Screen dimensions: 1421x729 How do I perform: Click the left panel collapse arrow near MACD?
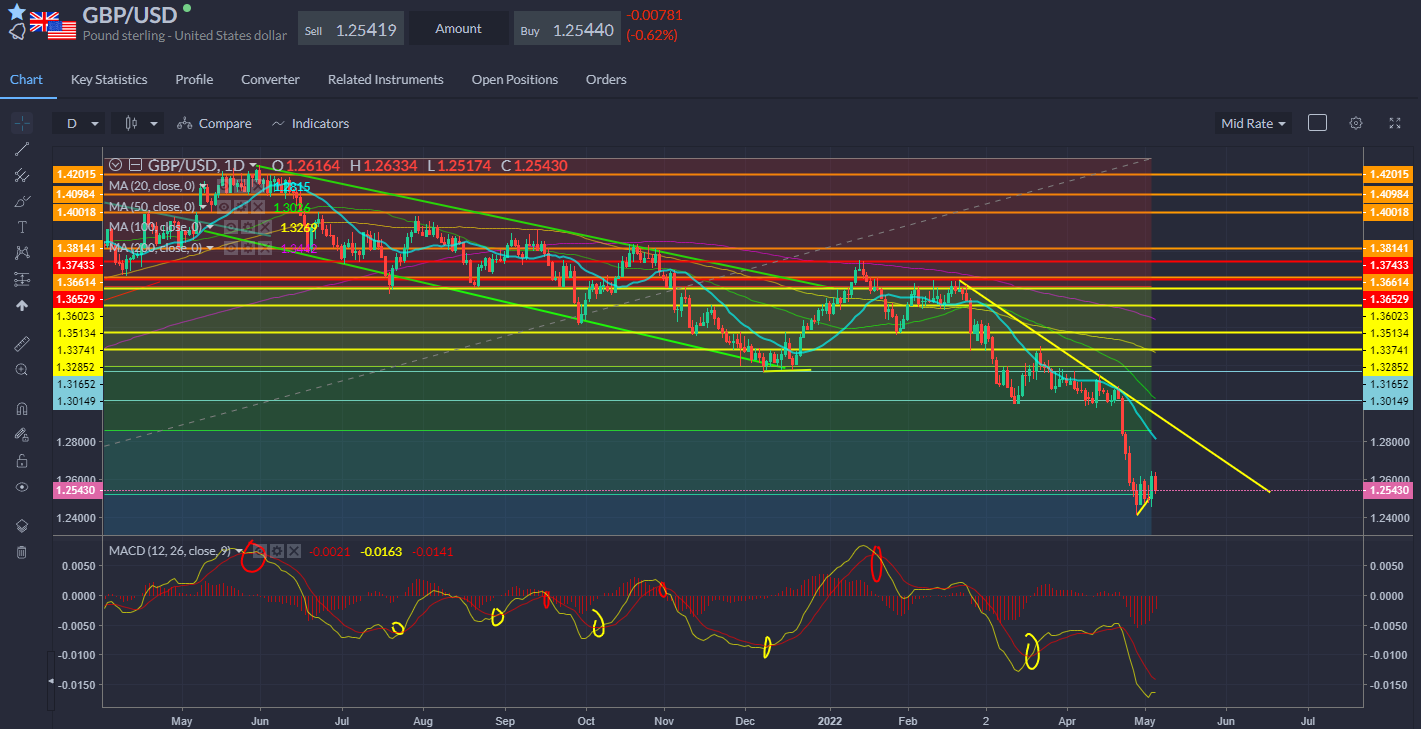51,681
